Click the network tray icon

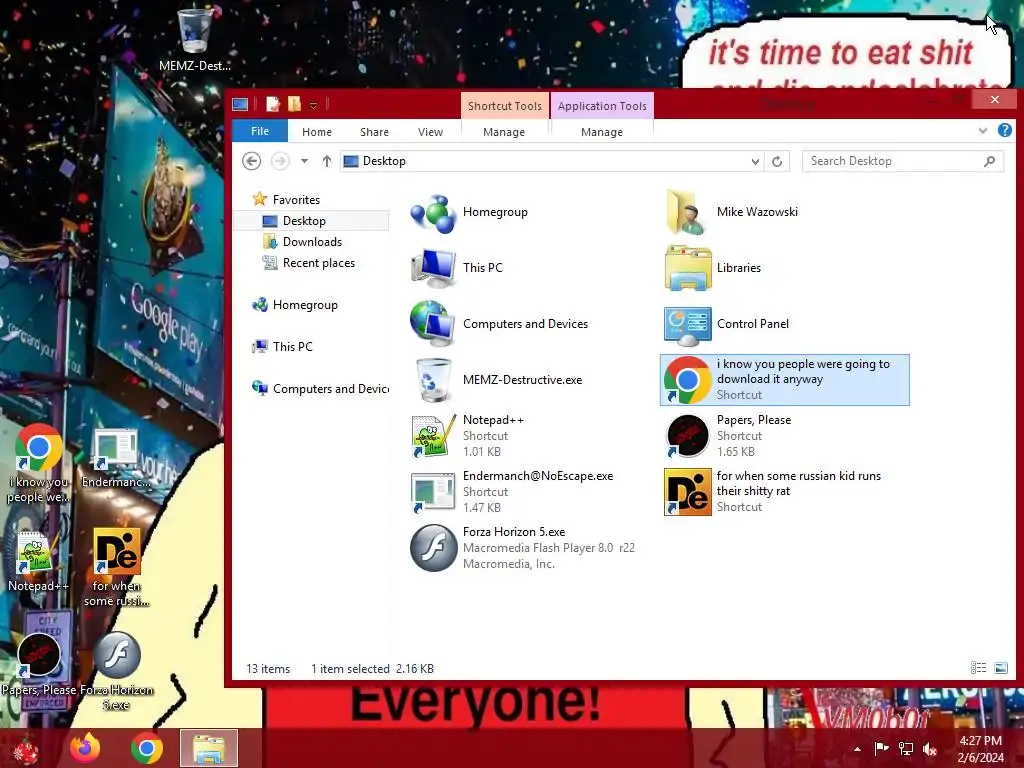pos(906,748)
